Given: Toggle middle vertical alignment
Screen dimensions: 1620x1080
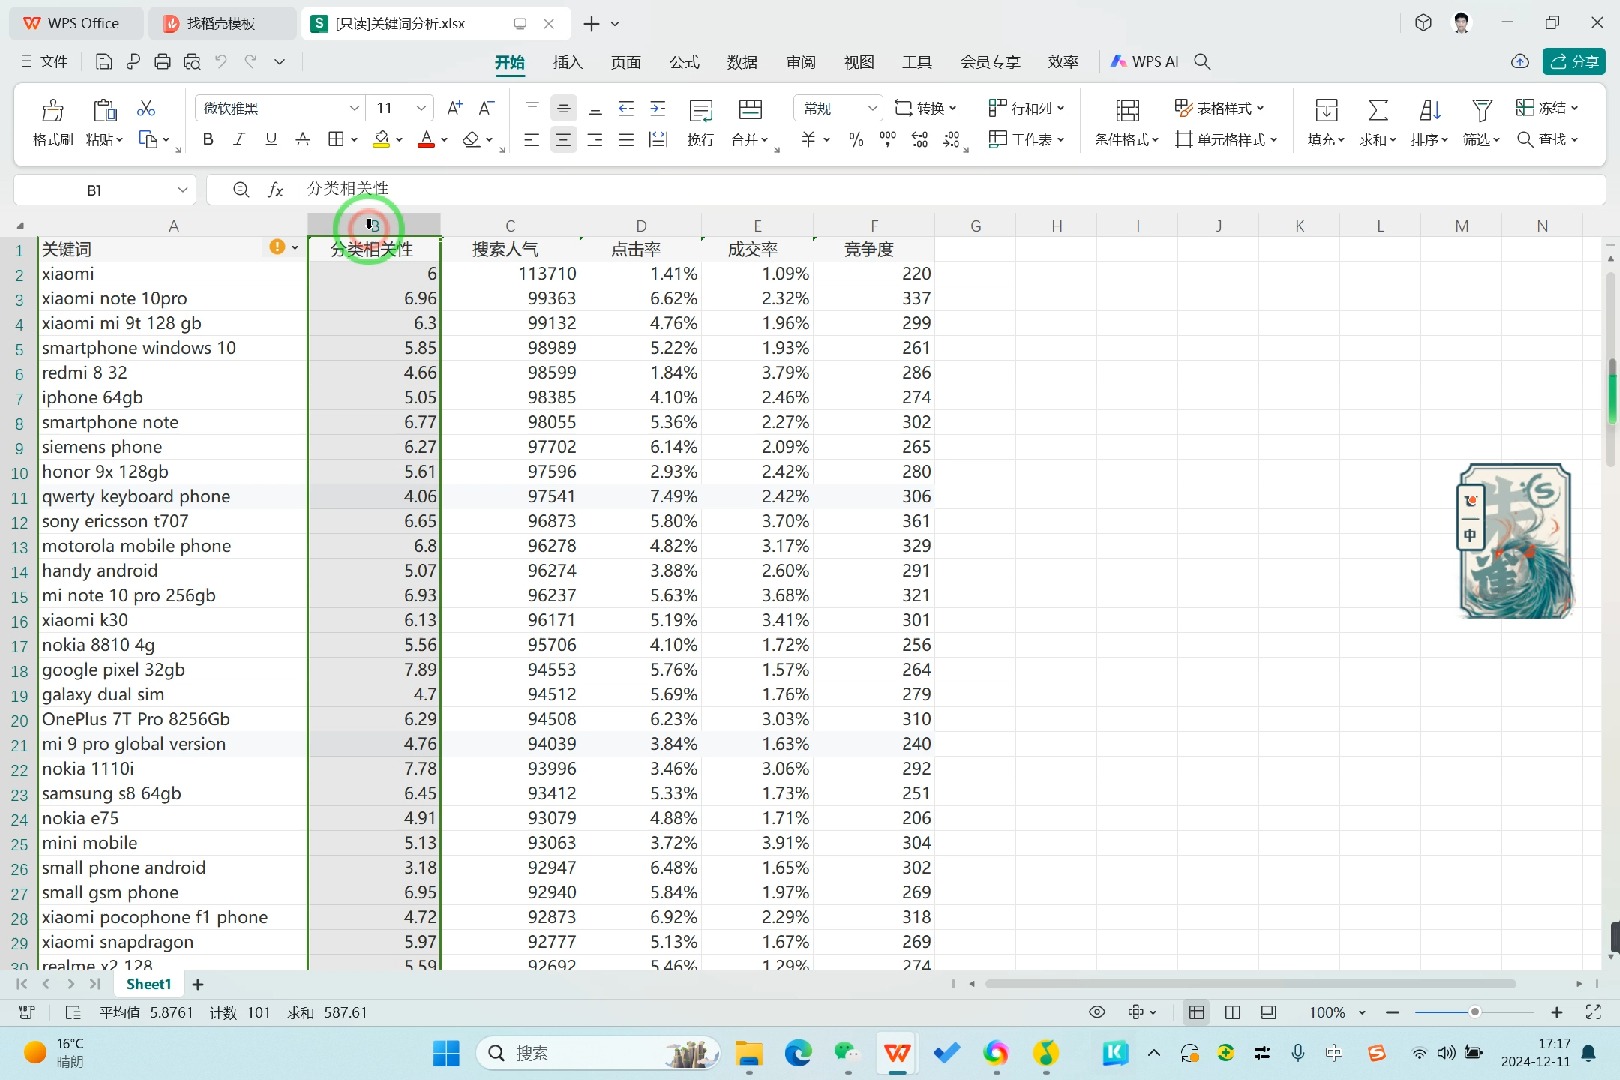Looking at the screenshot, I should coord(563,108).
